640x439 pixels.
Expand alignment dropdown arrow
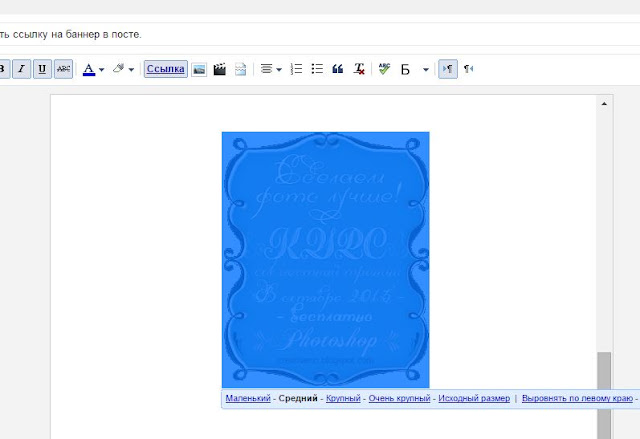279,70
